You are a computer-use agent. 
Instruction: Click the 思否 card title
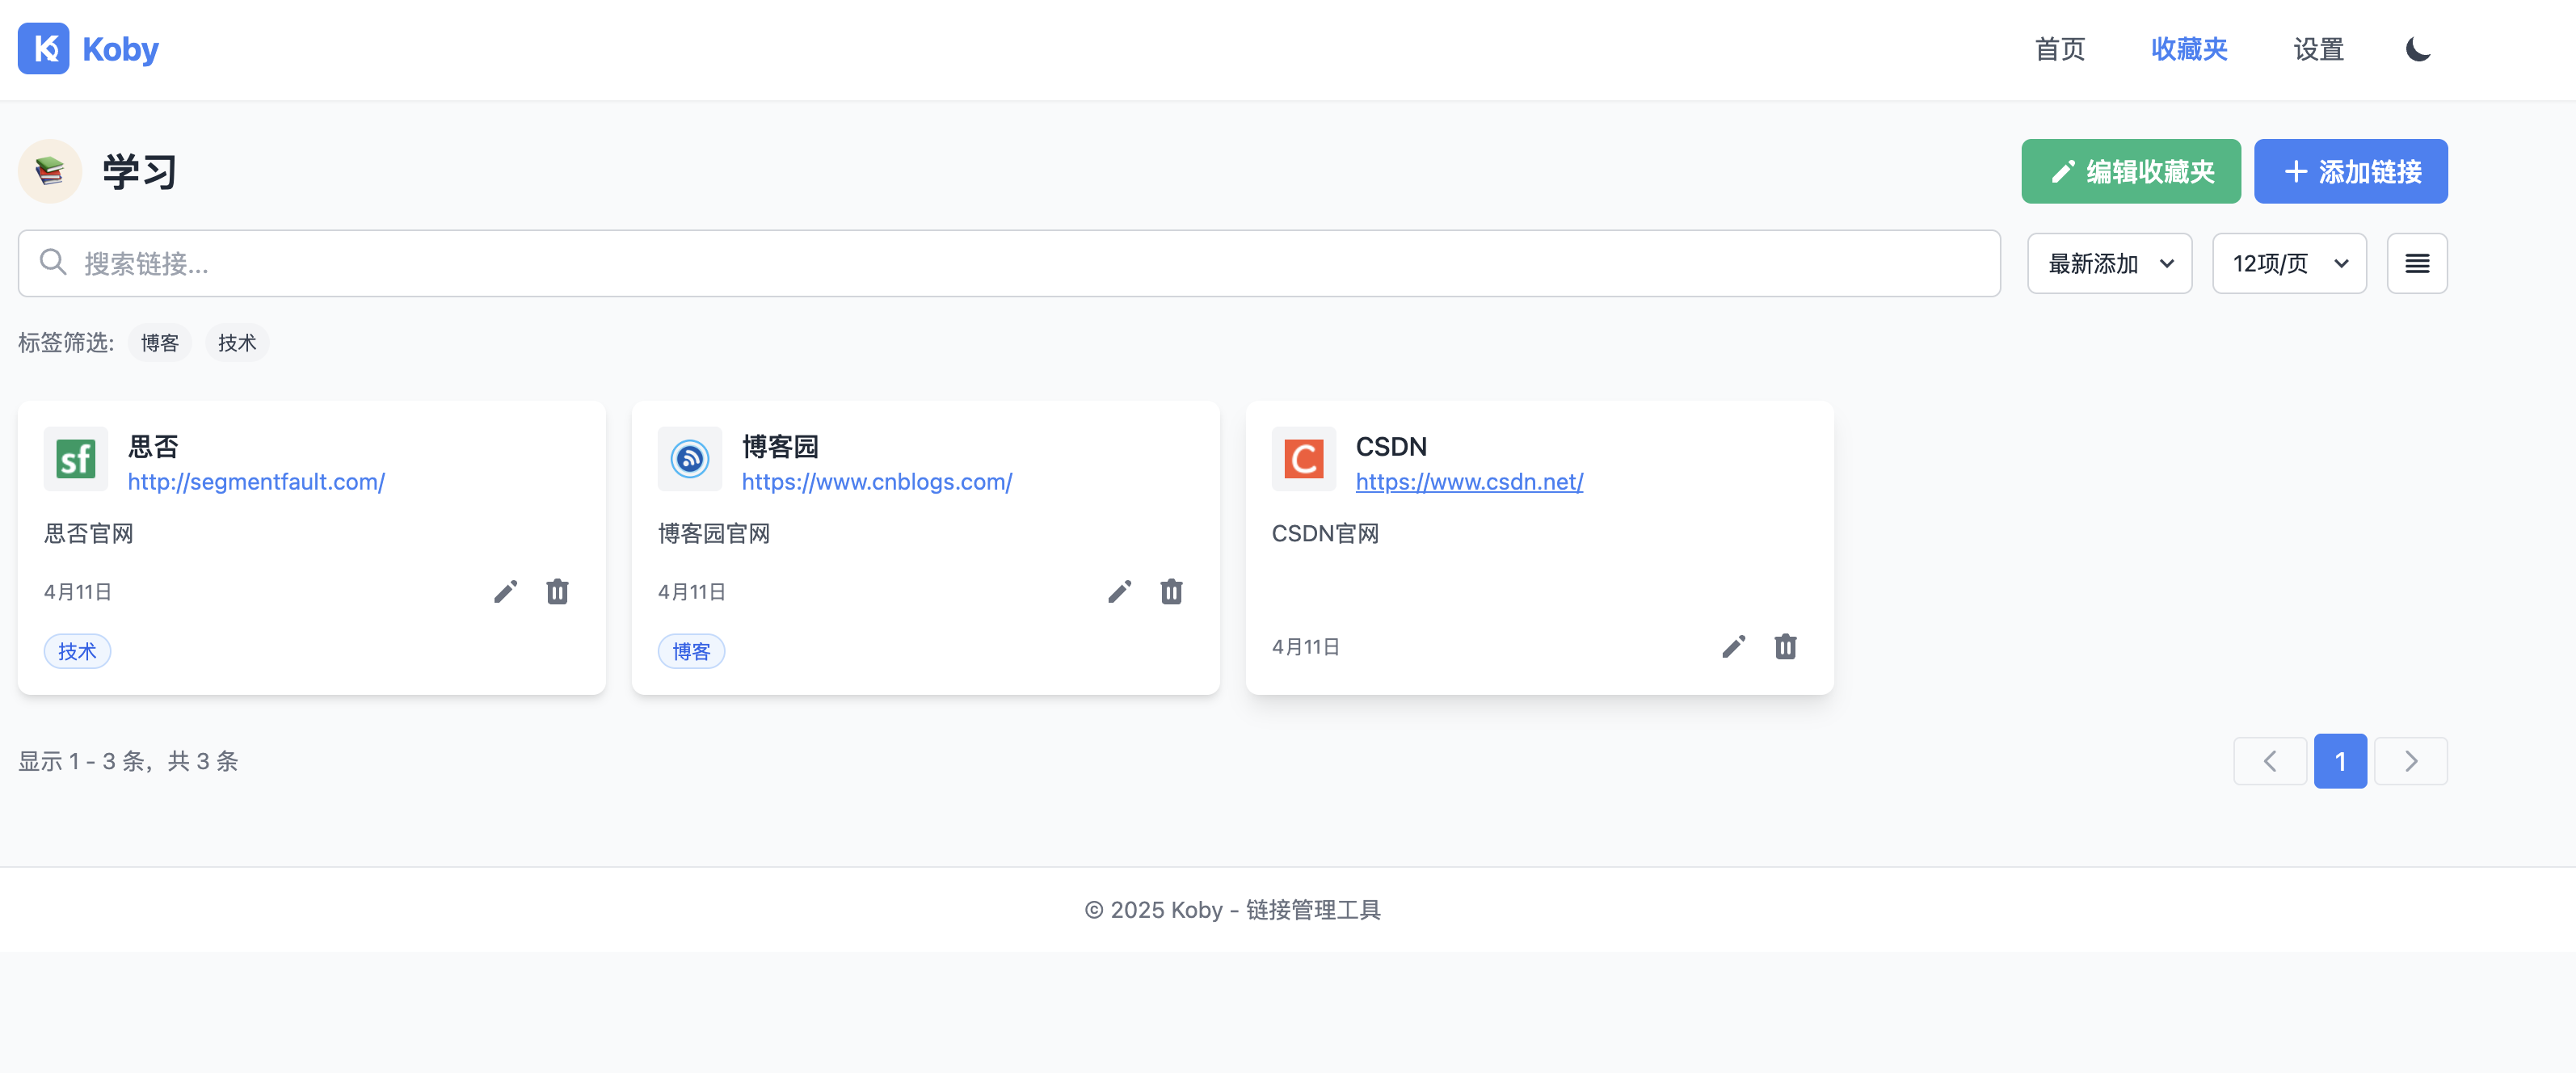pos(153,446)
